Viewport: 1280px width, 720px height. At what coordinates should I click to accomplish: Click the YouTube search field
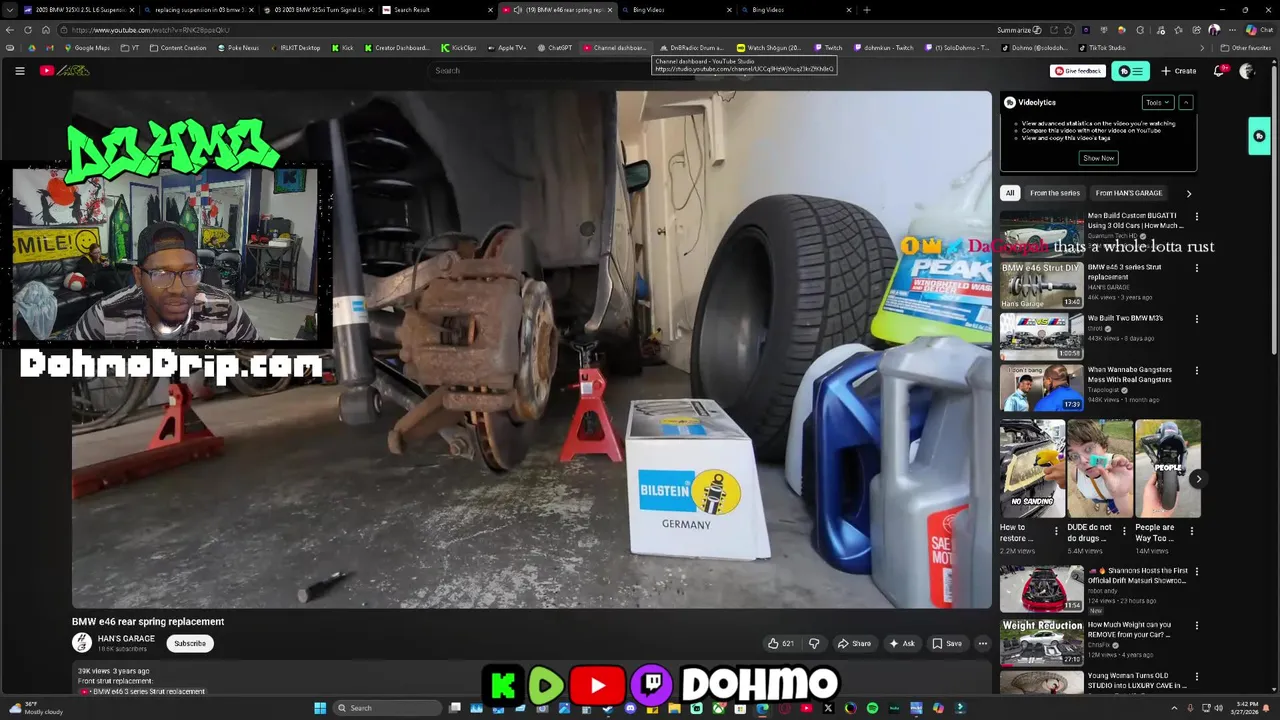(540, 71)
